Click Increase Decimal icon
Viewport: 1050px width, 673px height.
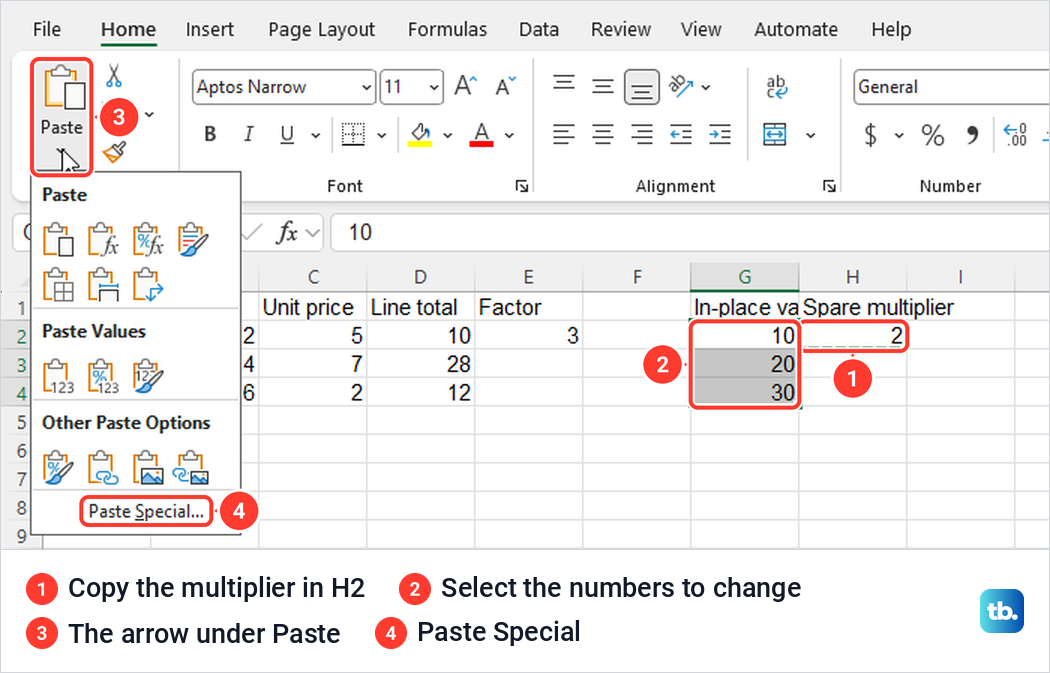click(x=1015, y=135)
